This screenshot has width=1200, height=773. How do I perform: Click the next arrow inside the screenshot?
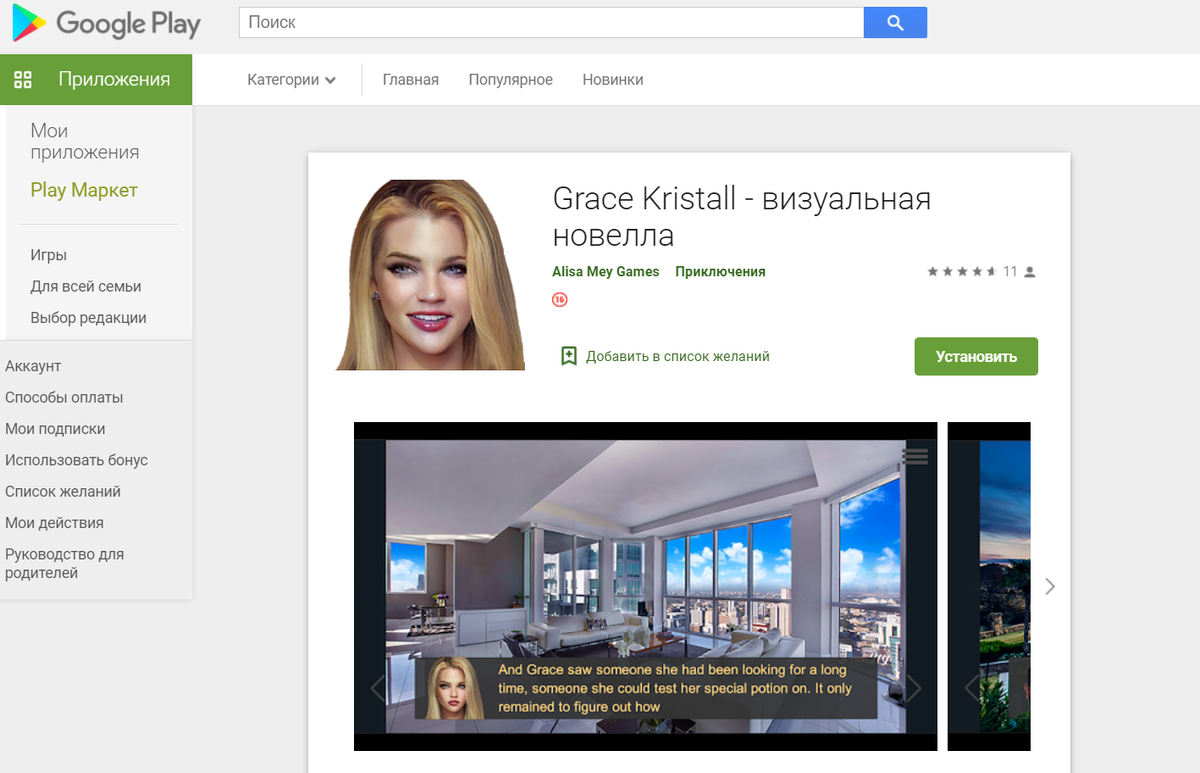(x=913, y=689)
